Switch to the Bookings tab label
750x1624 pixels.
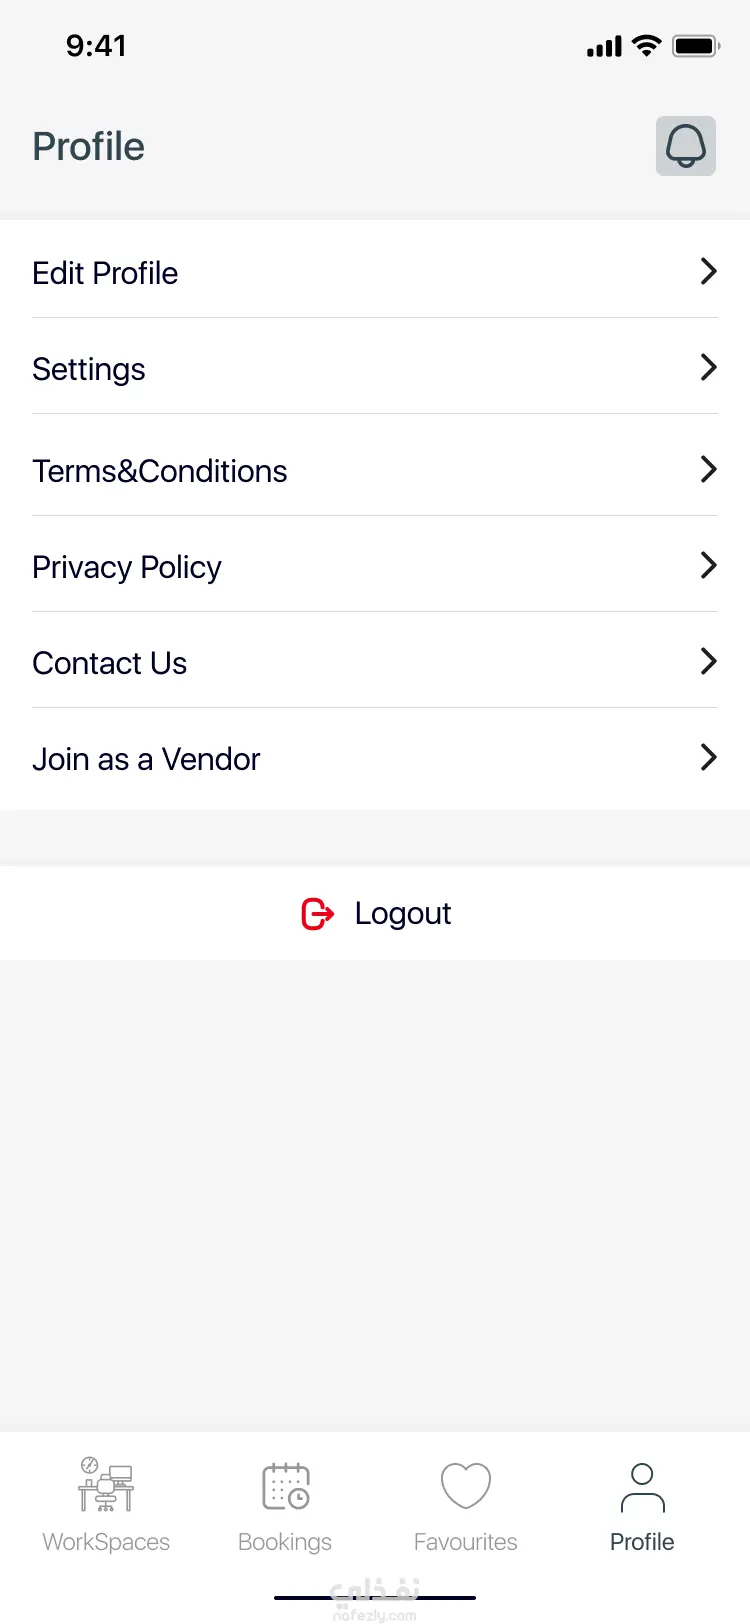(285, 1542)
